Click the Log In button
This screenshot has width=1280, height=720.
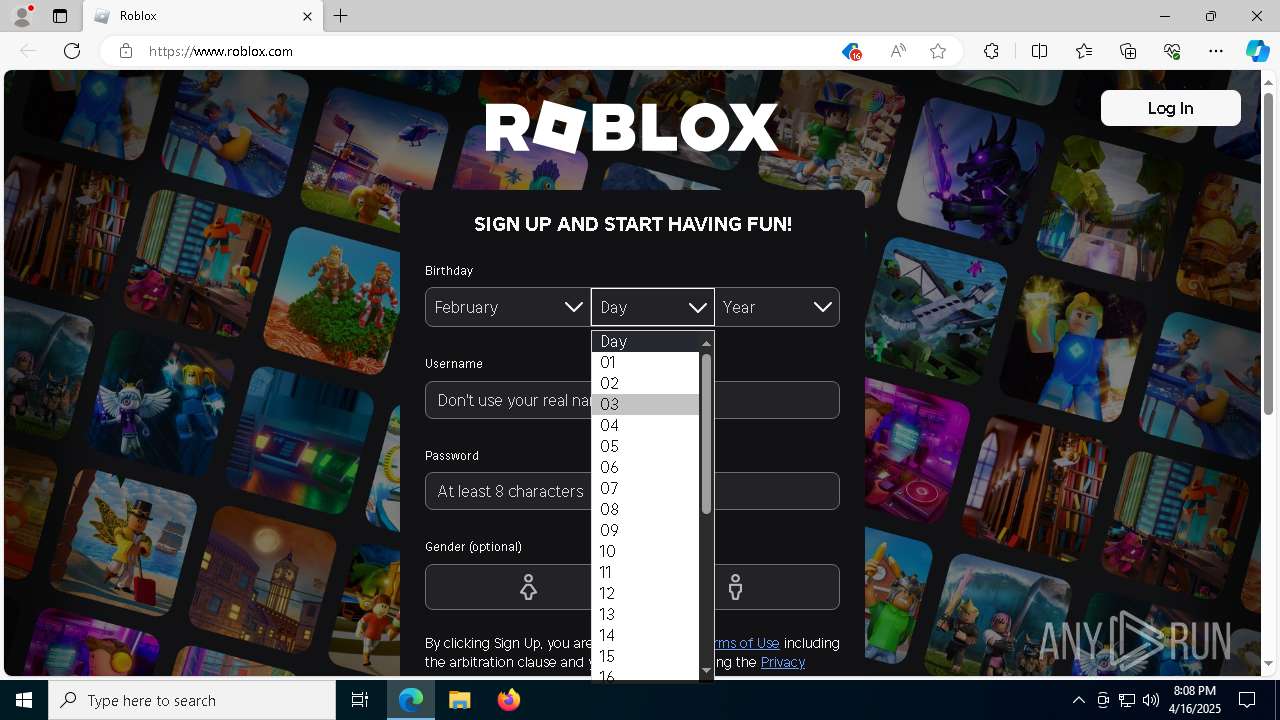point(1171,108)
